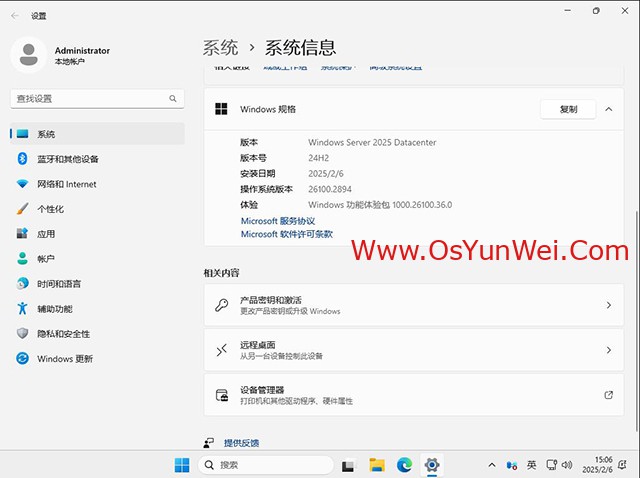Show hidden tray icons chevron
640x478 pixels.
pos(492,465)
